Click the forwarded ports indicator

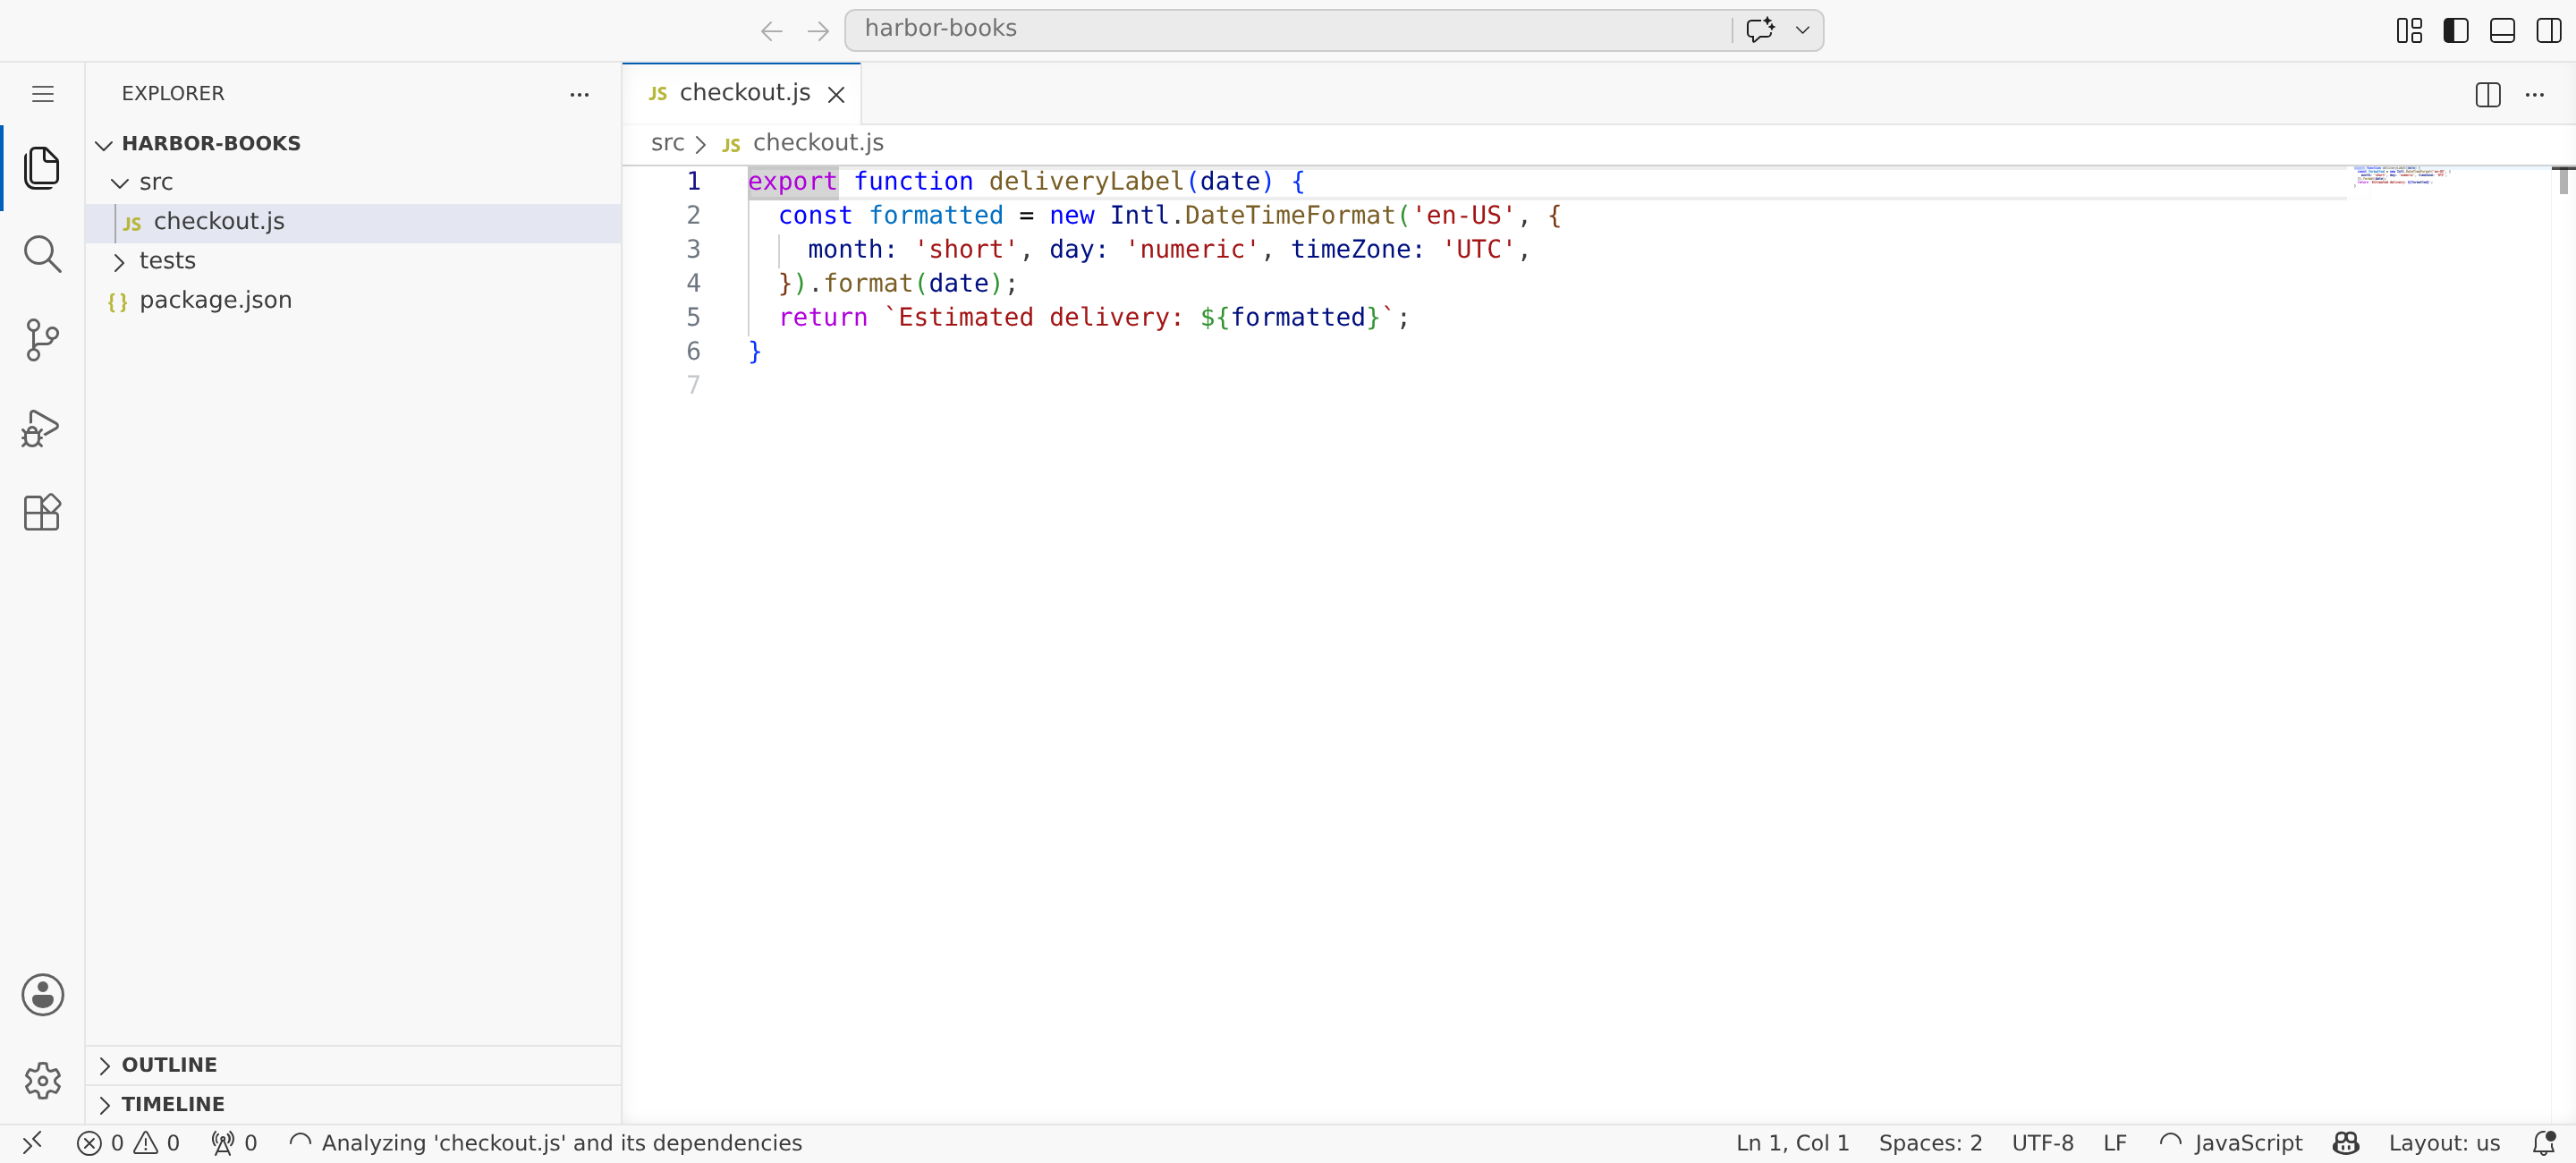(x=234, y=1143)
